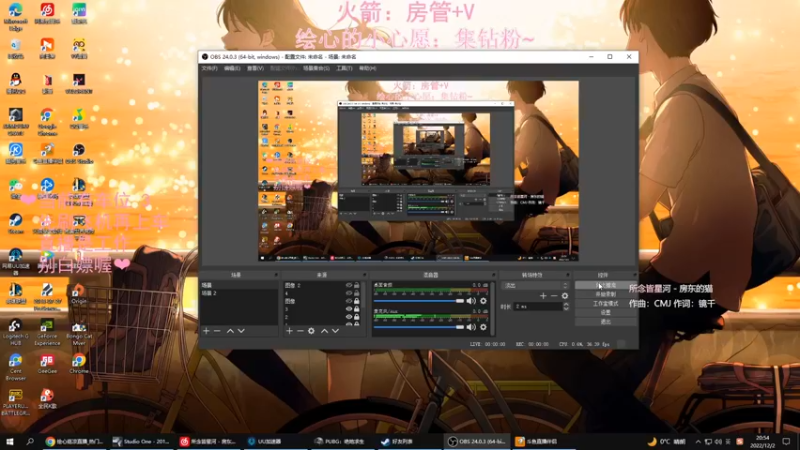Open the Bongo Cat Mver desktop shortcut
Image resolution: width=800 pixels, height=450 pixels.
click(x=79, y=332)
